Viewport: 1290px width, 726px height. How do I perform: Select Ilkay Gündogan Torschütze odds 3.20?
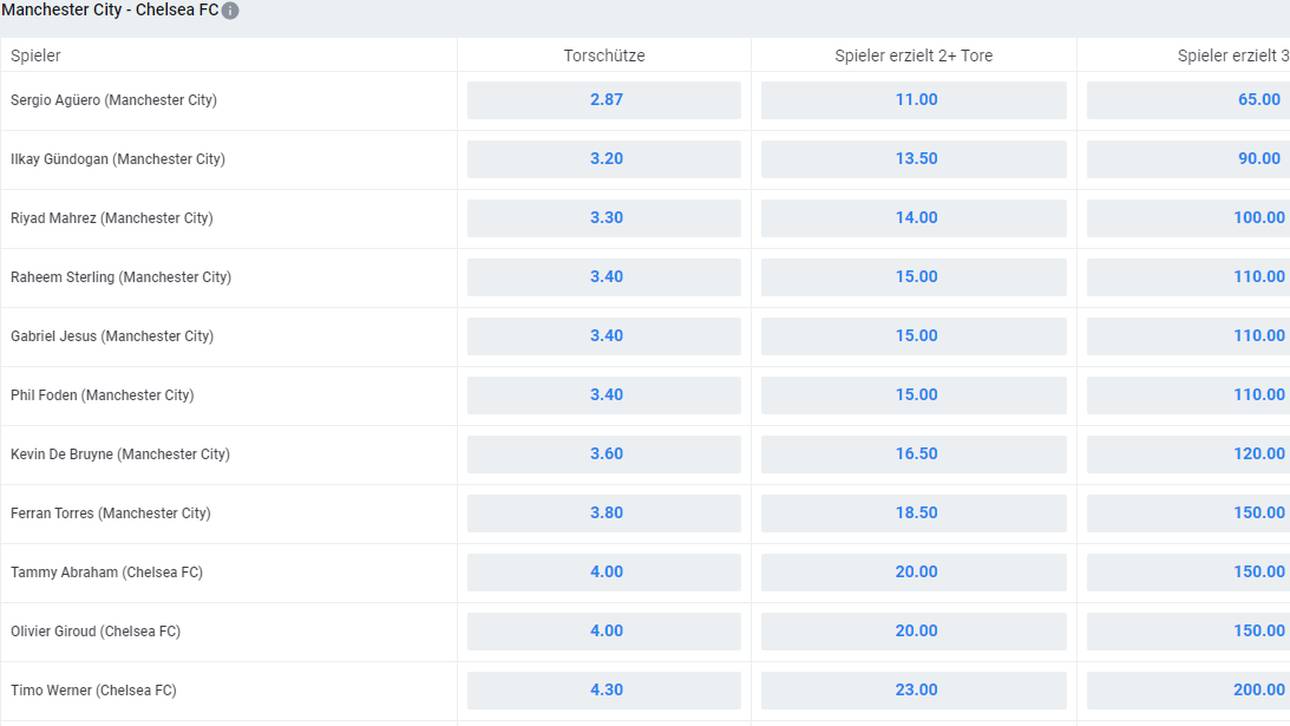click(604, 159)
